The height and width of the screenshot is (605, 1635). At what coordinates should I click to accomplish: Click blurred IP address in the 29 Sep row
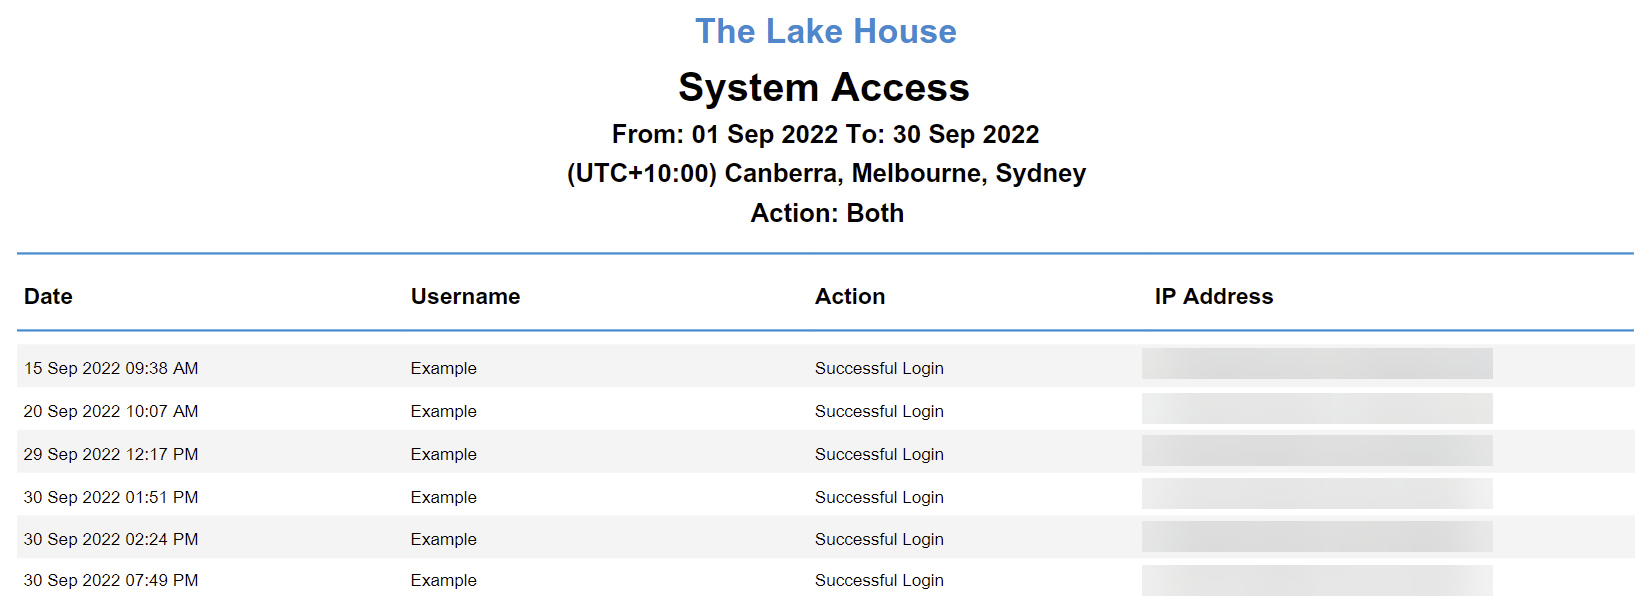point(1317,450)
